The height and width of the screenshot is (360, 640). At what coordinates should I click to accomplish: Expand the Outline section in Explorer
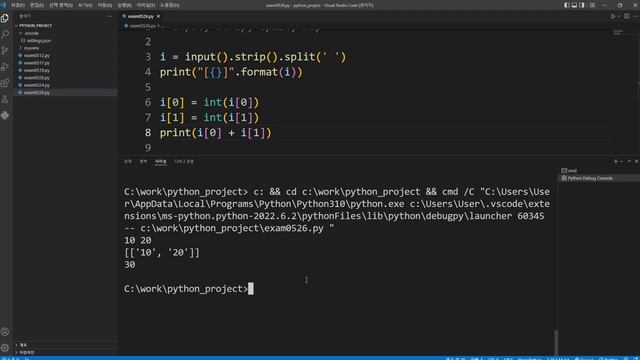tap(23, 345)
